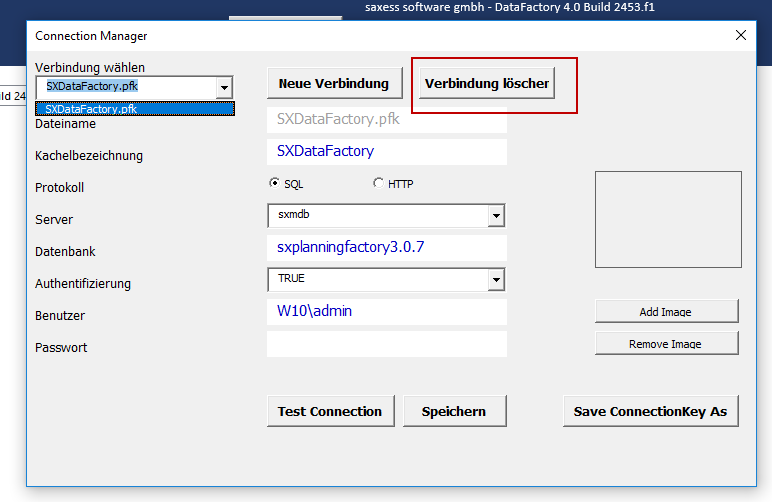
Task: Select the SQL protocol radio button
Action: pyautogui.click(x=275, y=183)
